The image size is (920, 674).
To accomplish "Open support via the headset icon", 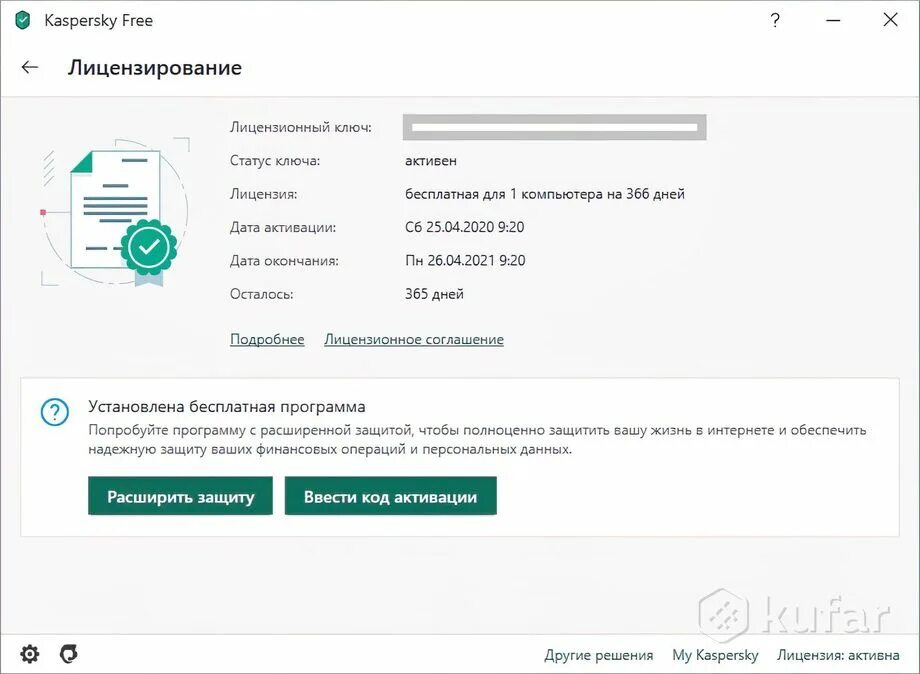I will point(69,653).
